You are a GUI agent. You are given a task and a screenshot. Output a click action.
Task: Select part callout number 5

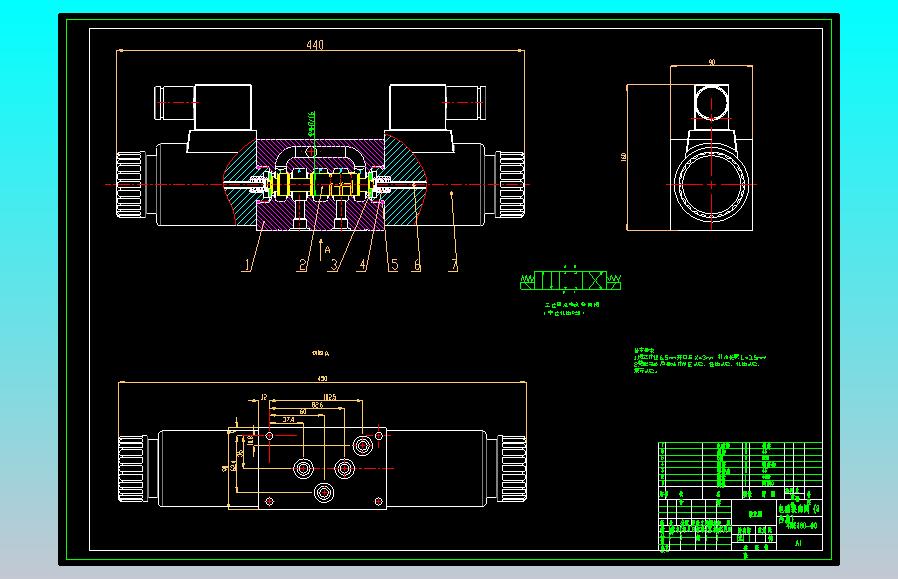(393, 265)
